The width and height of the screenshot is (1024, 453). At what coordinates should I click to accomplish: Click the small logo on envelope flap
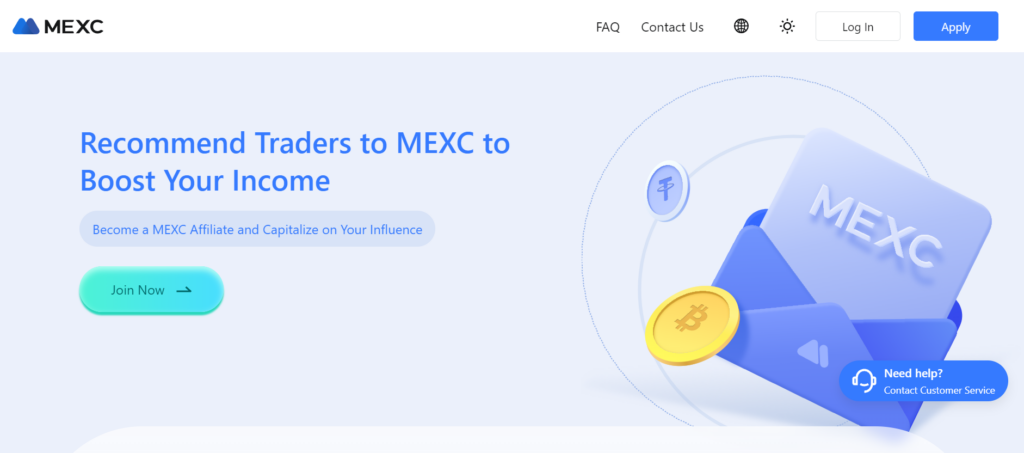(813, 353)
